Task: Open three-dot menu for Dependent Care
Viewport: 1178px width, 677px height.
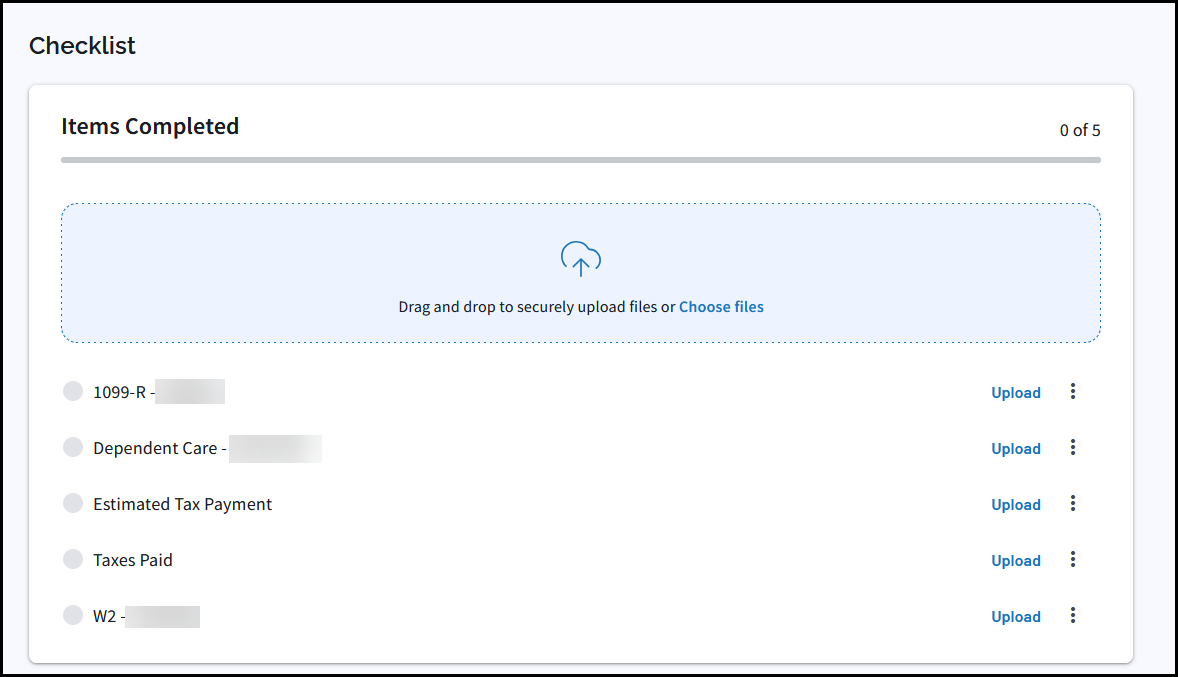Action: tap(1073, 448)
